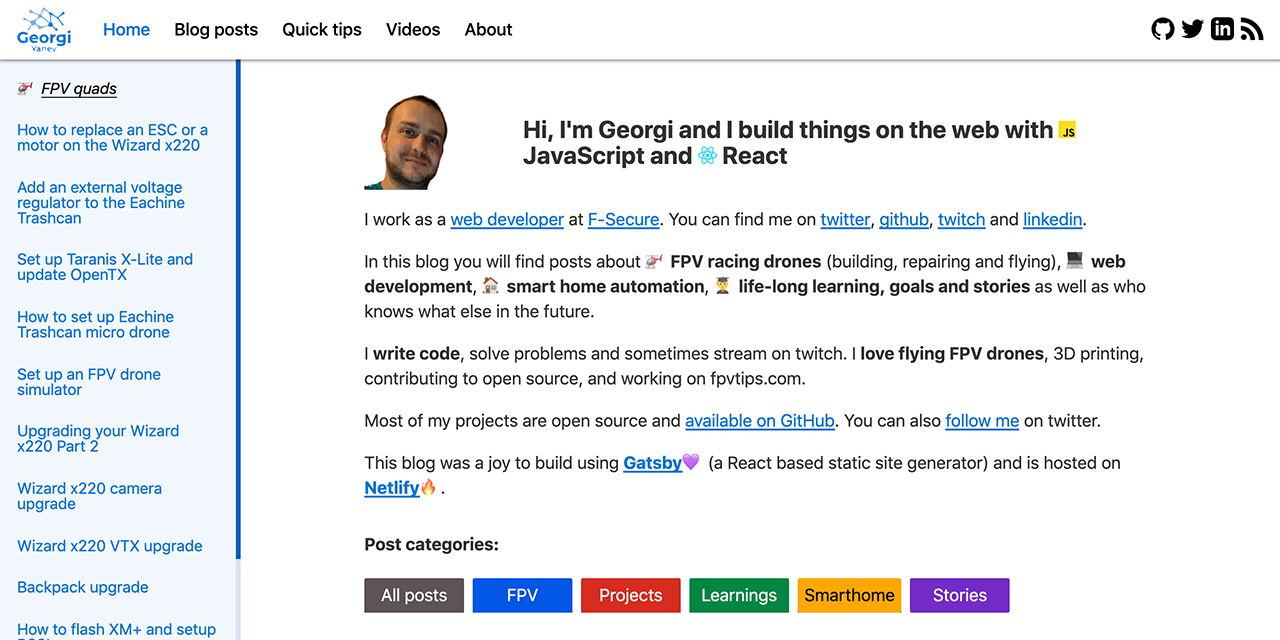Open the GitHub icon in the header
The height and width of the screenshot is (640, 1280).
(x=1162, y=29)
